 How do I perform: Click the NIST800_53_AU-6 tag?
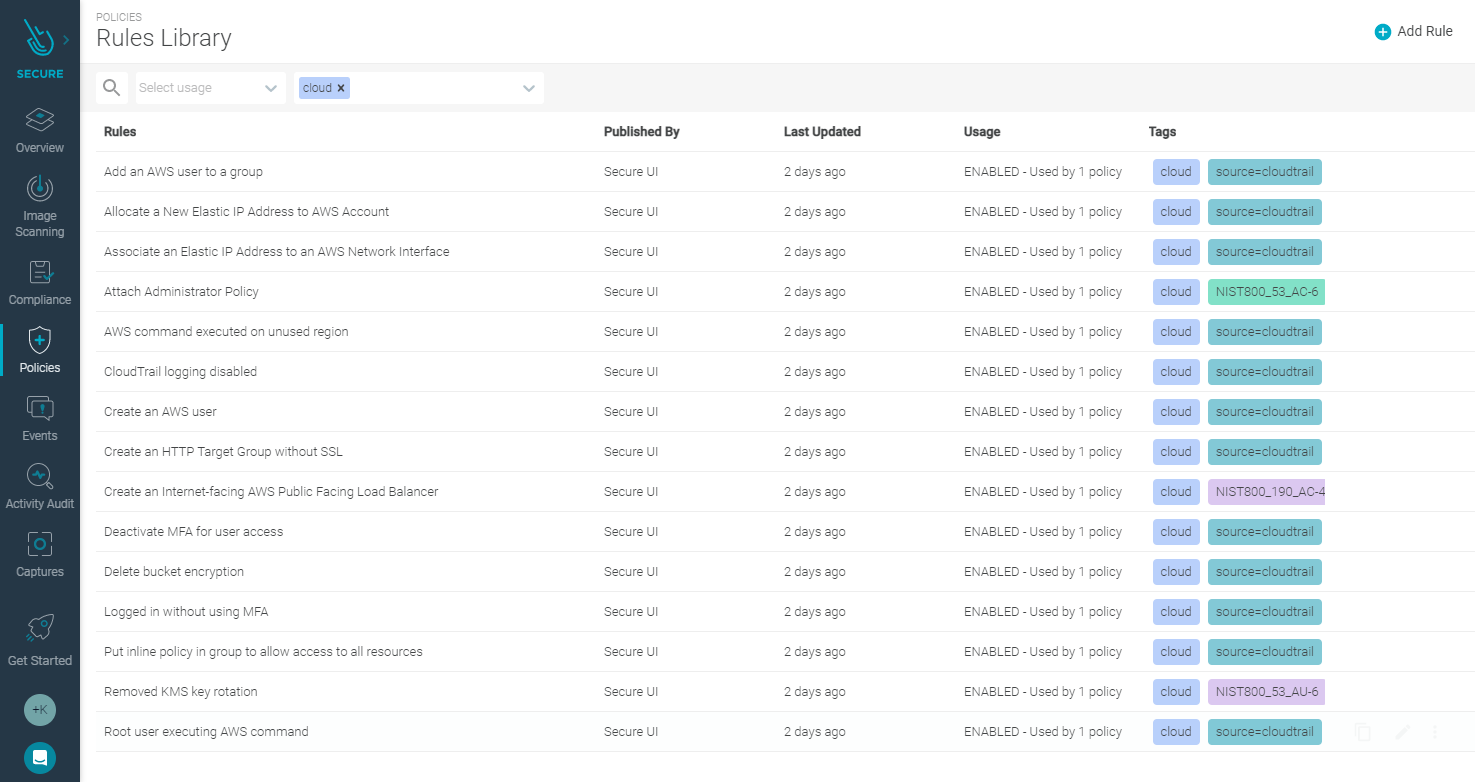(x=1266, y=692)
